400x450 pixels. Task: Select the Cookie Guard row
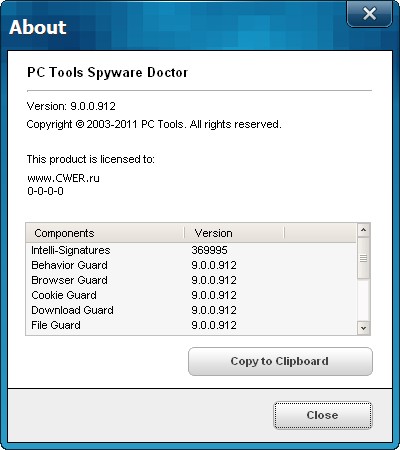[x=191, y=295]
